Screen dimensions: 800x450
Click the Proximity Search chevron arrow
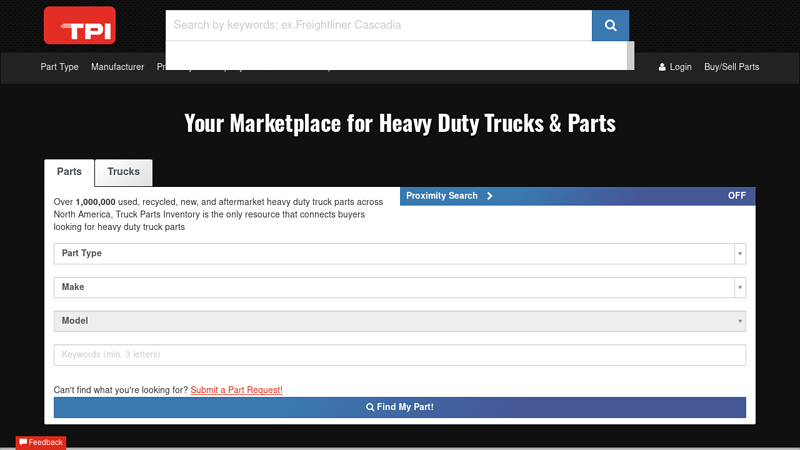click(490, 196)
